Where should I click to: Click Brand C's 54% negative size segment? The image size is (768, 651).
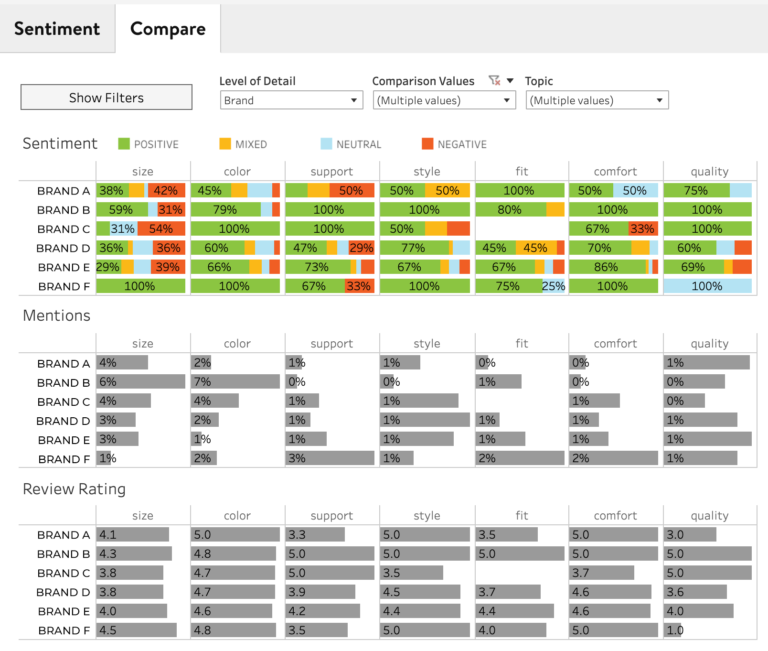[x=160, y=229]
